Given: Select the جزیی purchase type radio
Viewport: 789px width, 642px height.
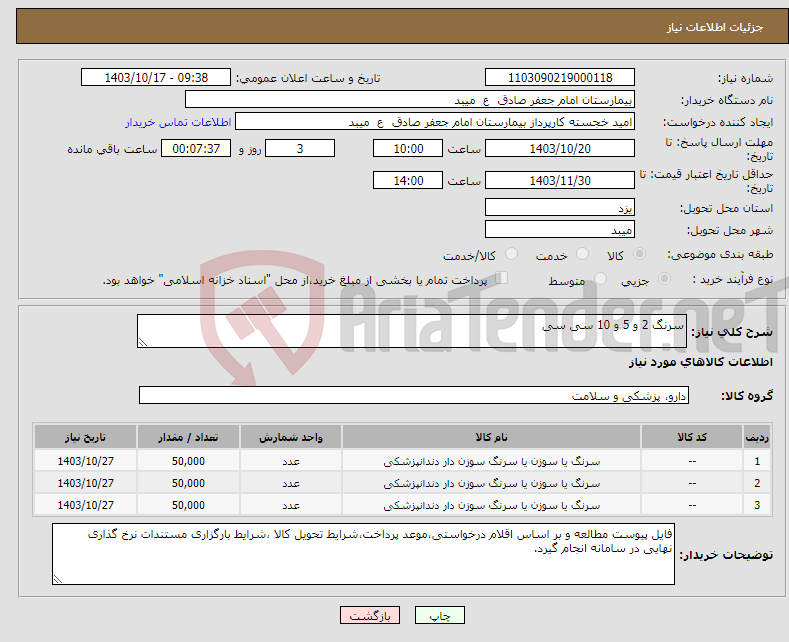Looking at the screenshot, I should click(664, 279).
